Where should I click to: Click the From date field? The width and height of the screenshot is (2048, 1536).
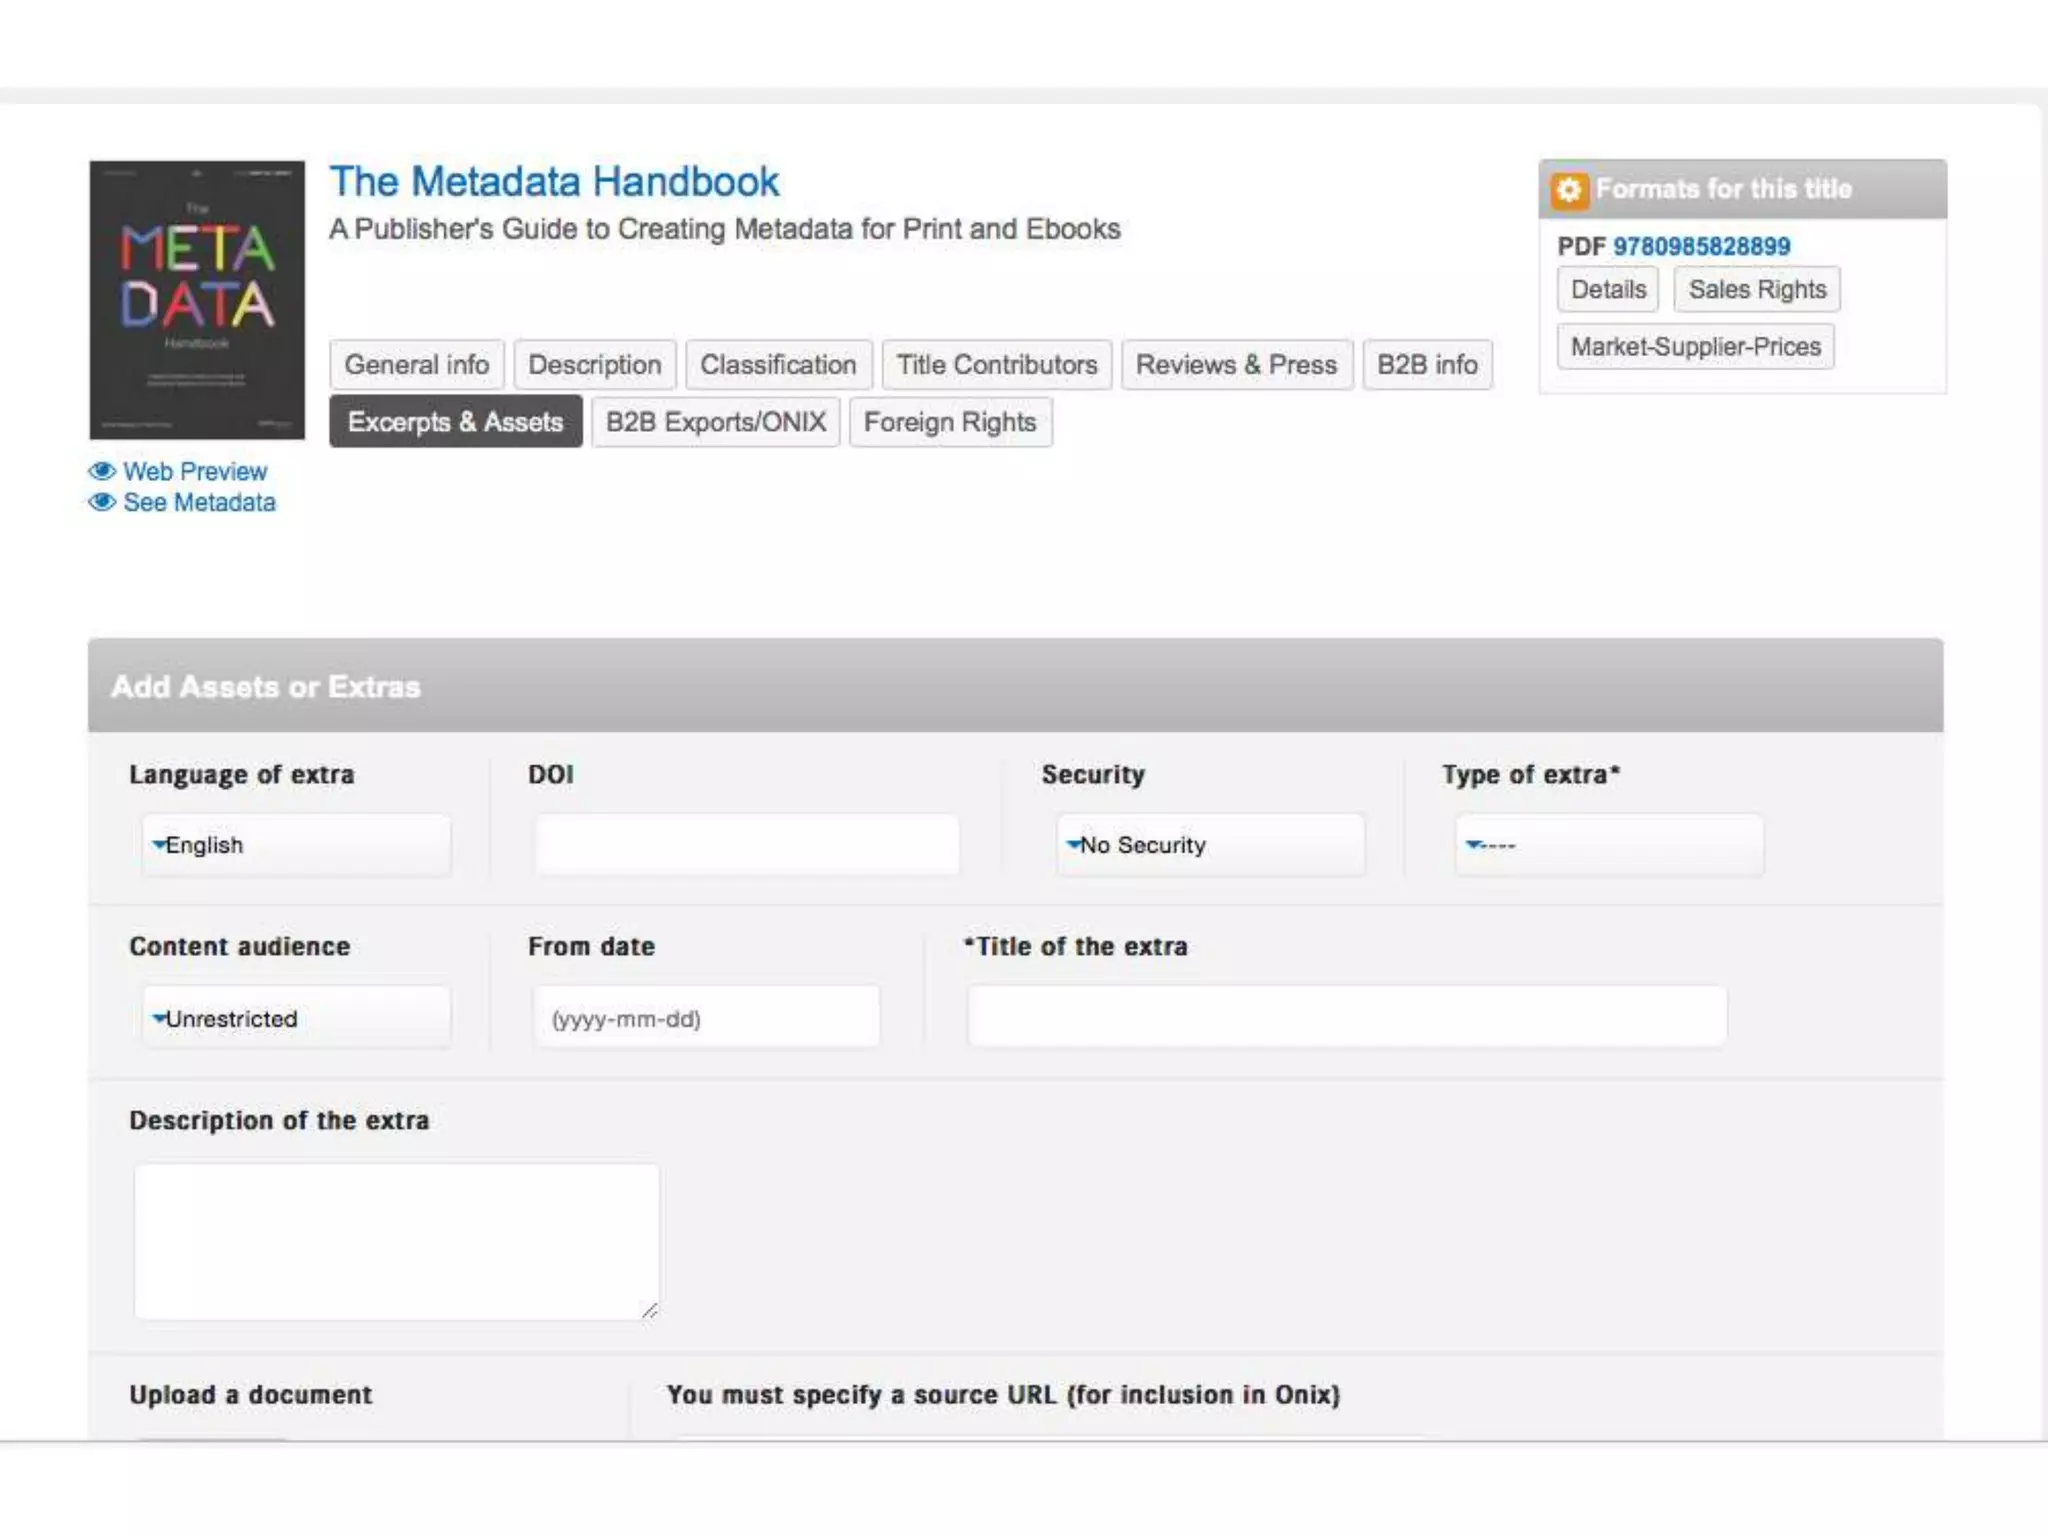(x=706, y=1018)
